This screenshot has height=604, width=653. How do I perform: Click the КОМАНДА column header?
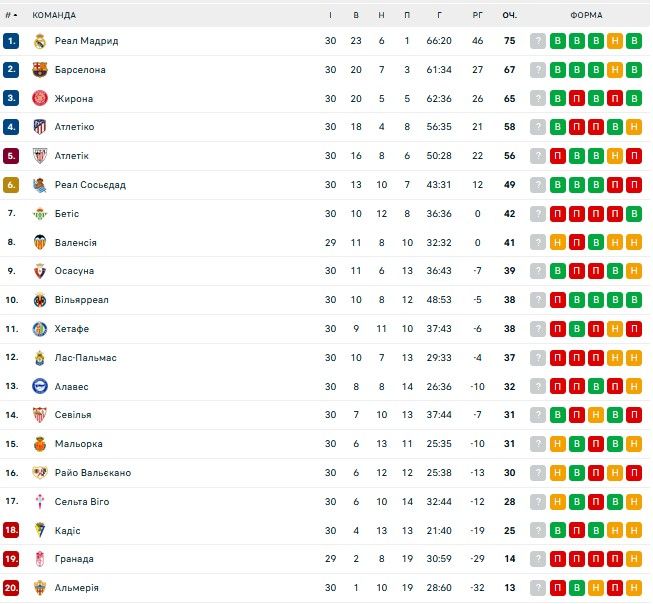[54, 16]
